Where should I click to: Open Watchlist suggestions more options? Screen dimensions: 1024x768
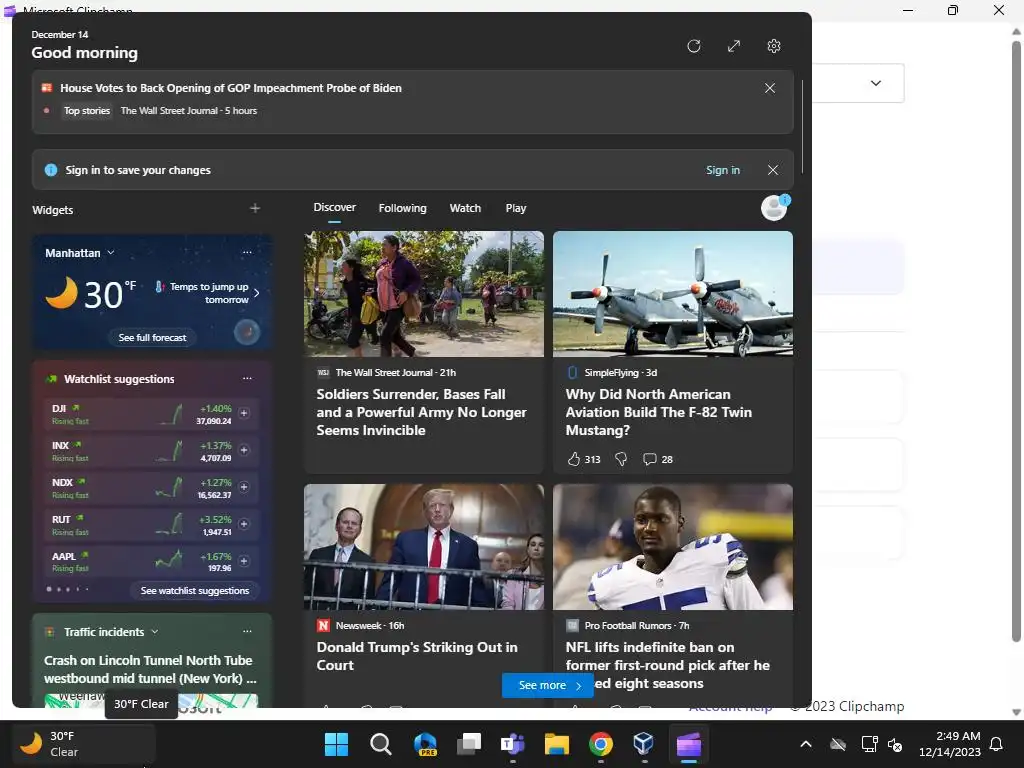tap(247, 378)
